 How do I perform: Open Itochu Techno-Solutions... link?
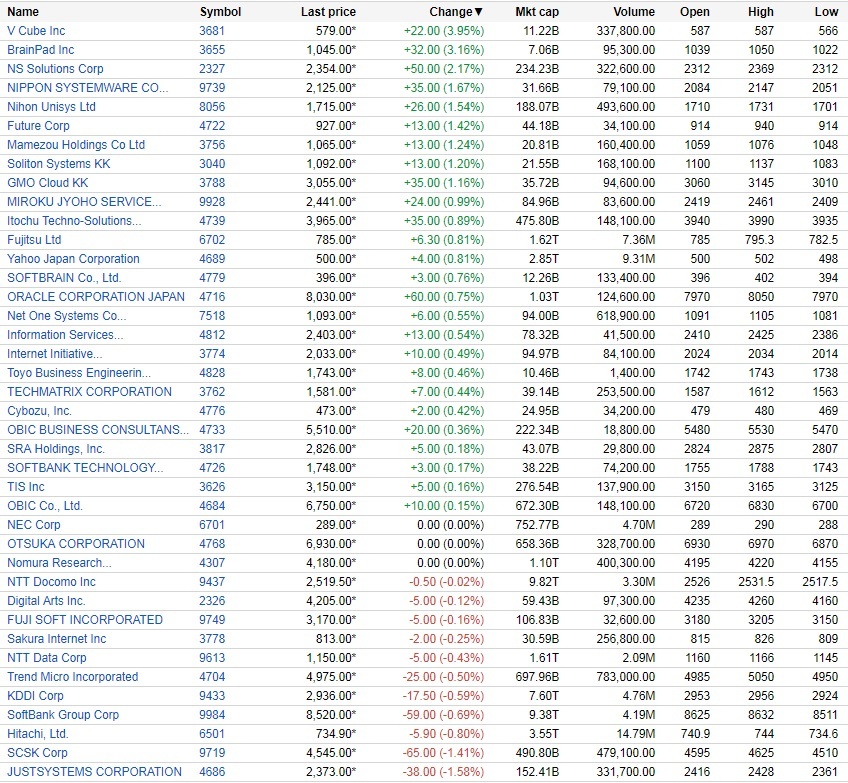(74, 221)
